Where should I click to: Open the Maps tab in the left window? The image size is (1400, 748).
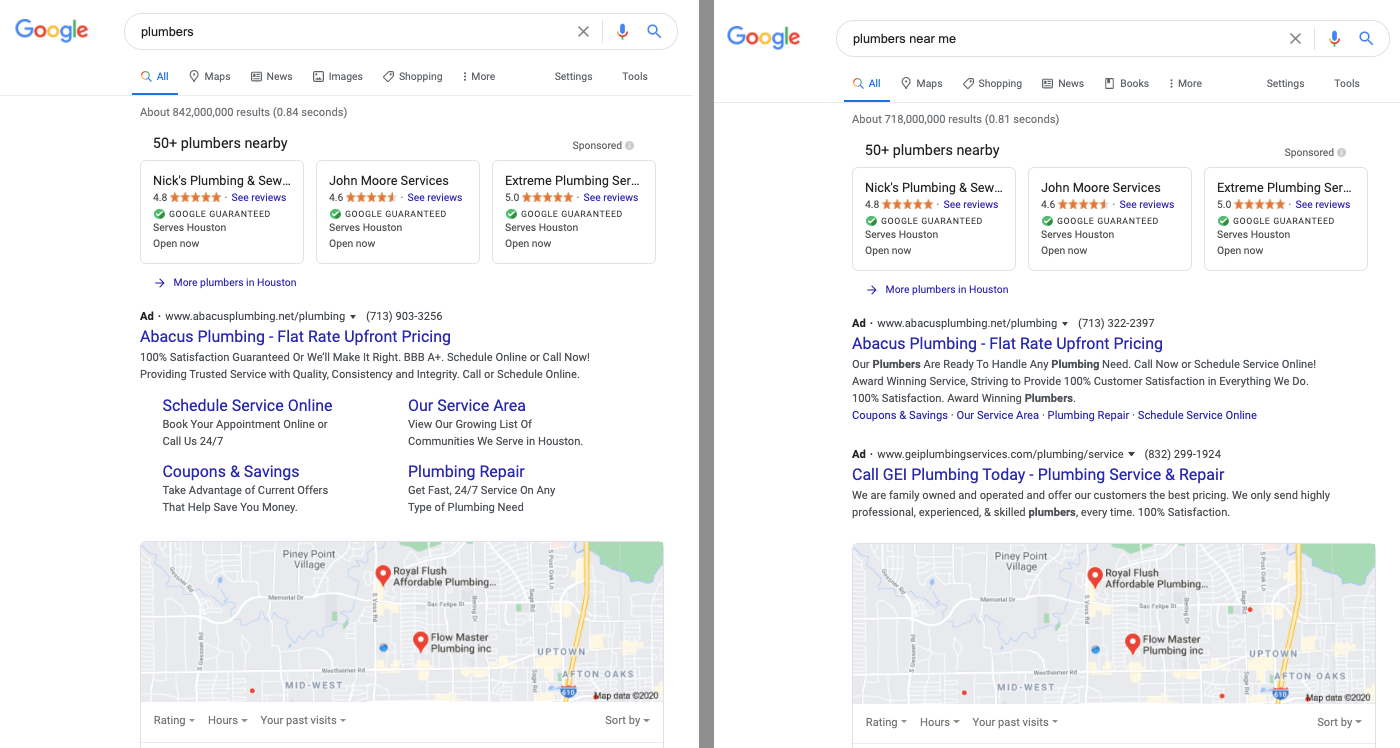[210, 77]
